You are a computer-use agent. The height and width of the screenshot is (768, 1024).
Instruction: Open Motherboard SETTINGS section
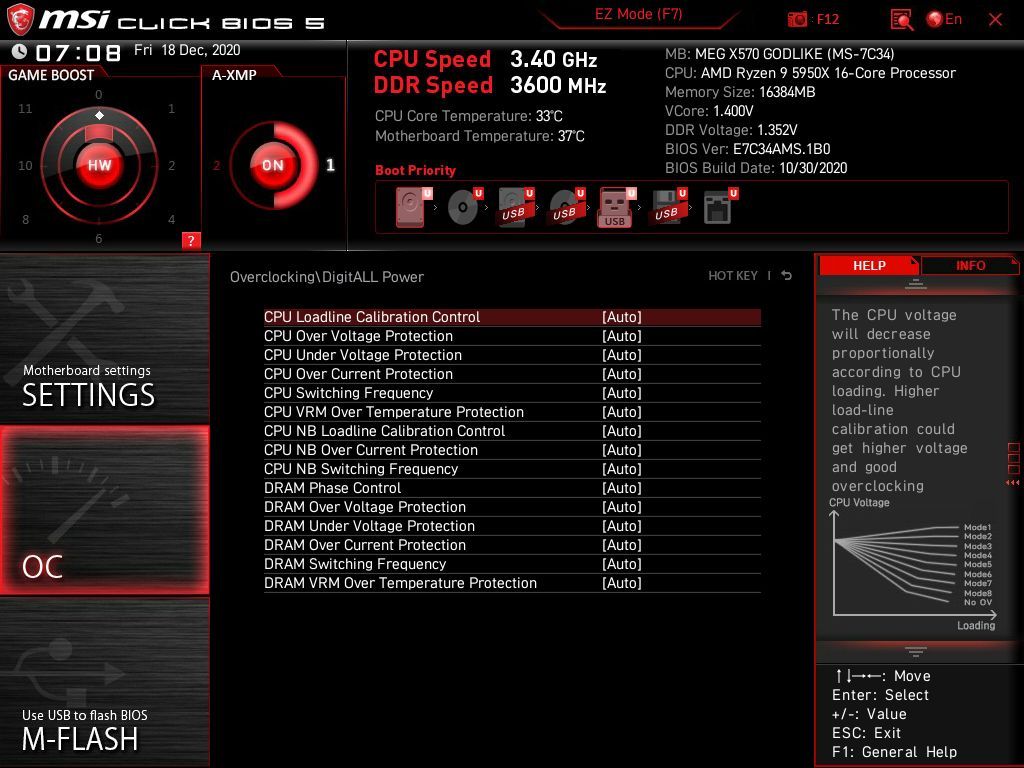[x=104, y=339]
